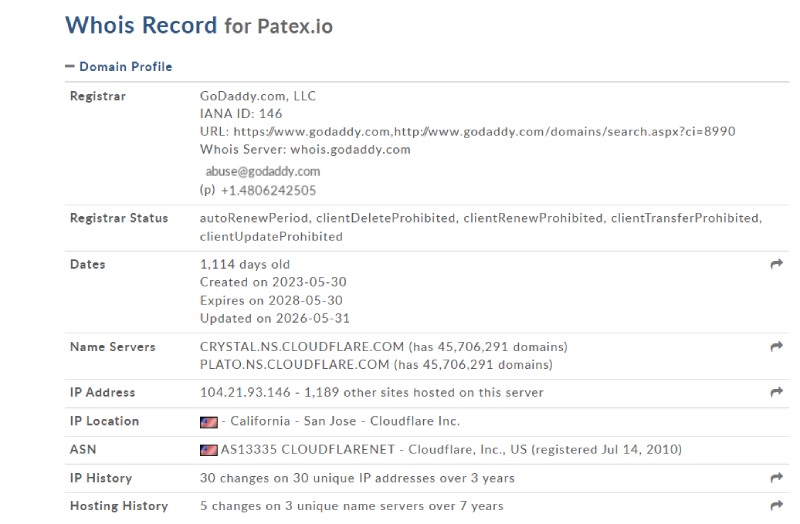This screenshot has height=524, width=800.
Task: Click the 30 changes IP history text
Action: point(357,478)
